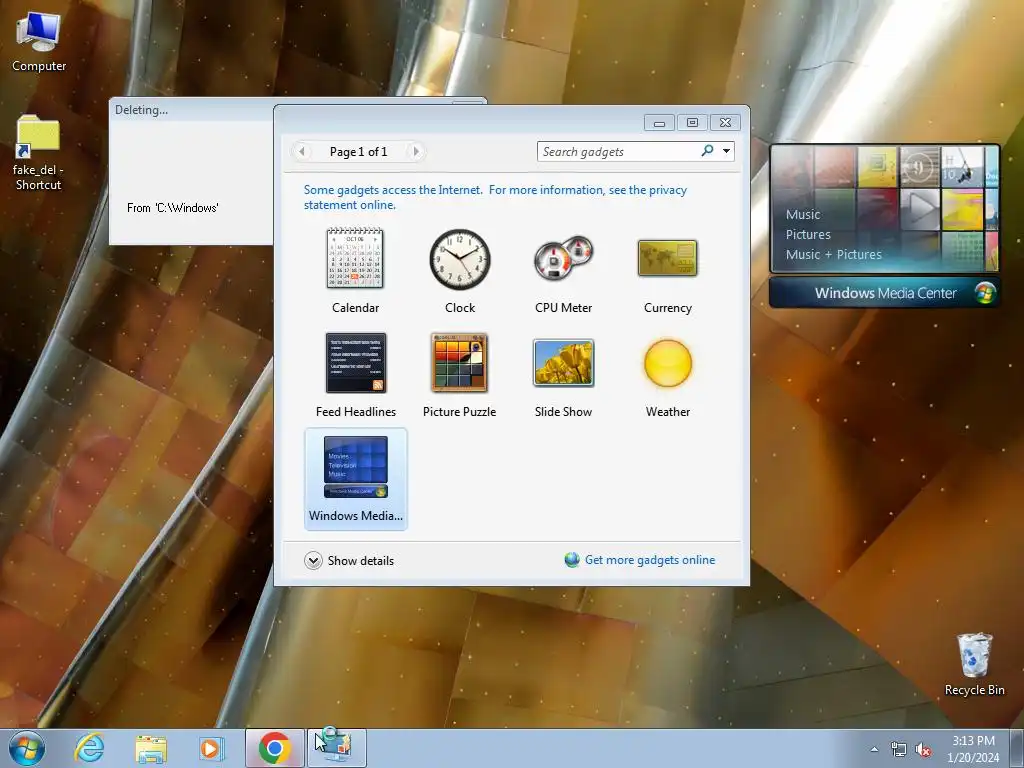Select the Clock gadget icon

[x=460, y=259]
